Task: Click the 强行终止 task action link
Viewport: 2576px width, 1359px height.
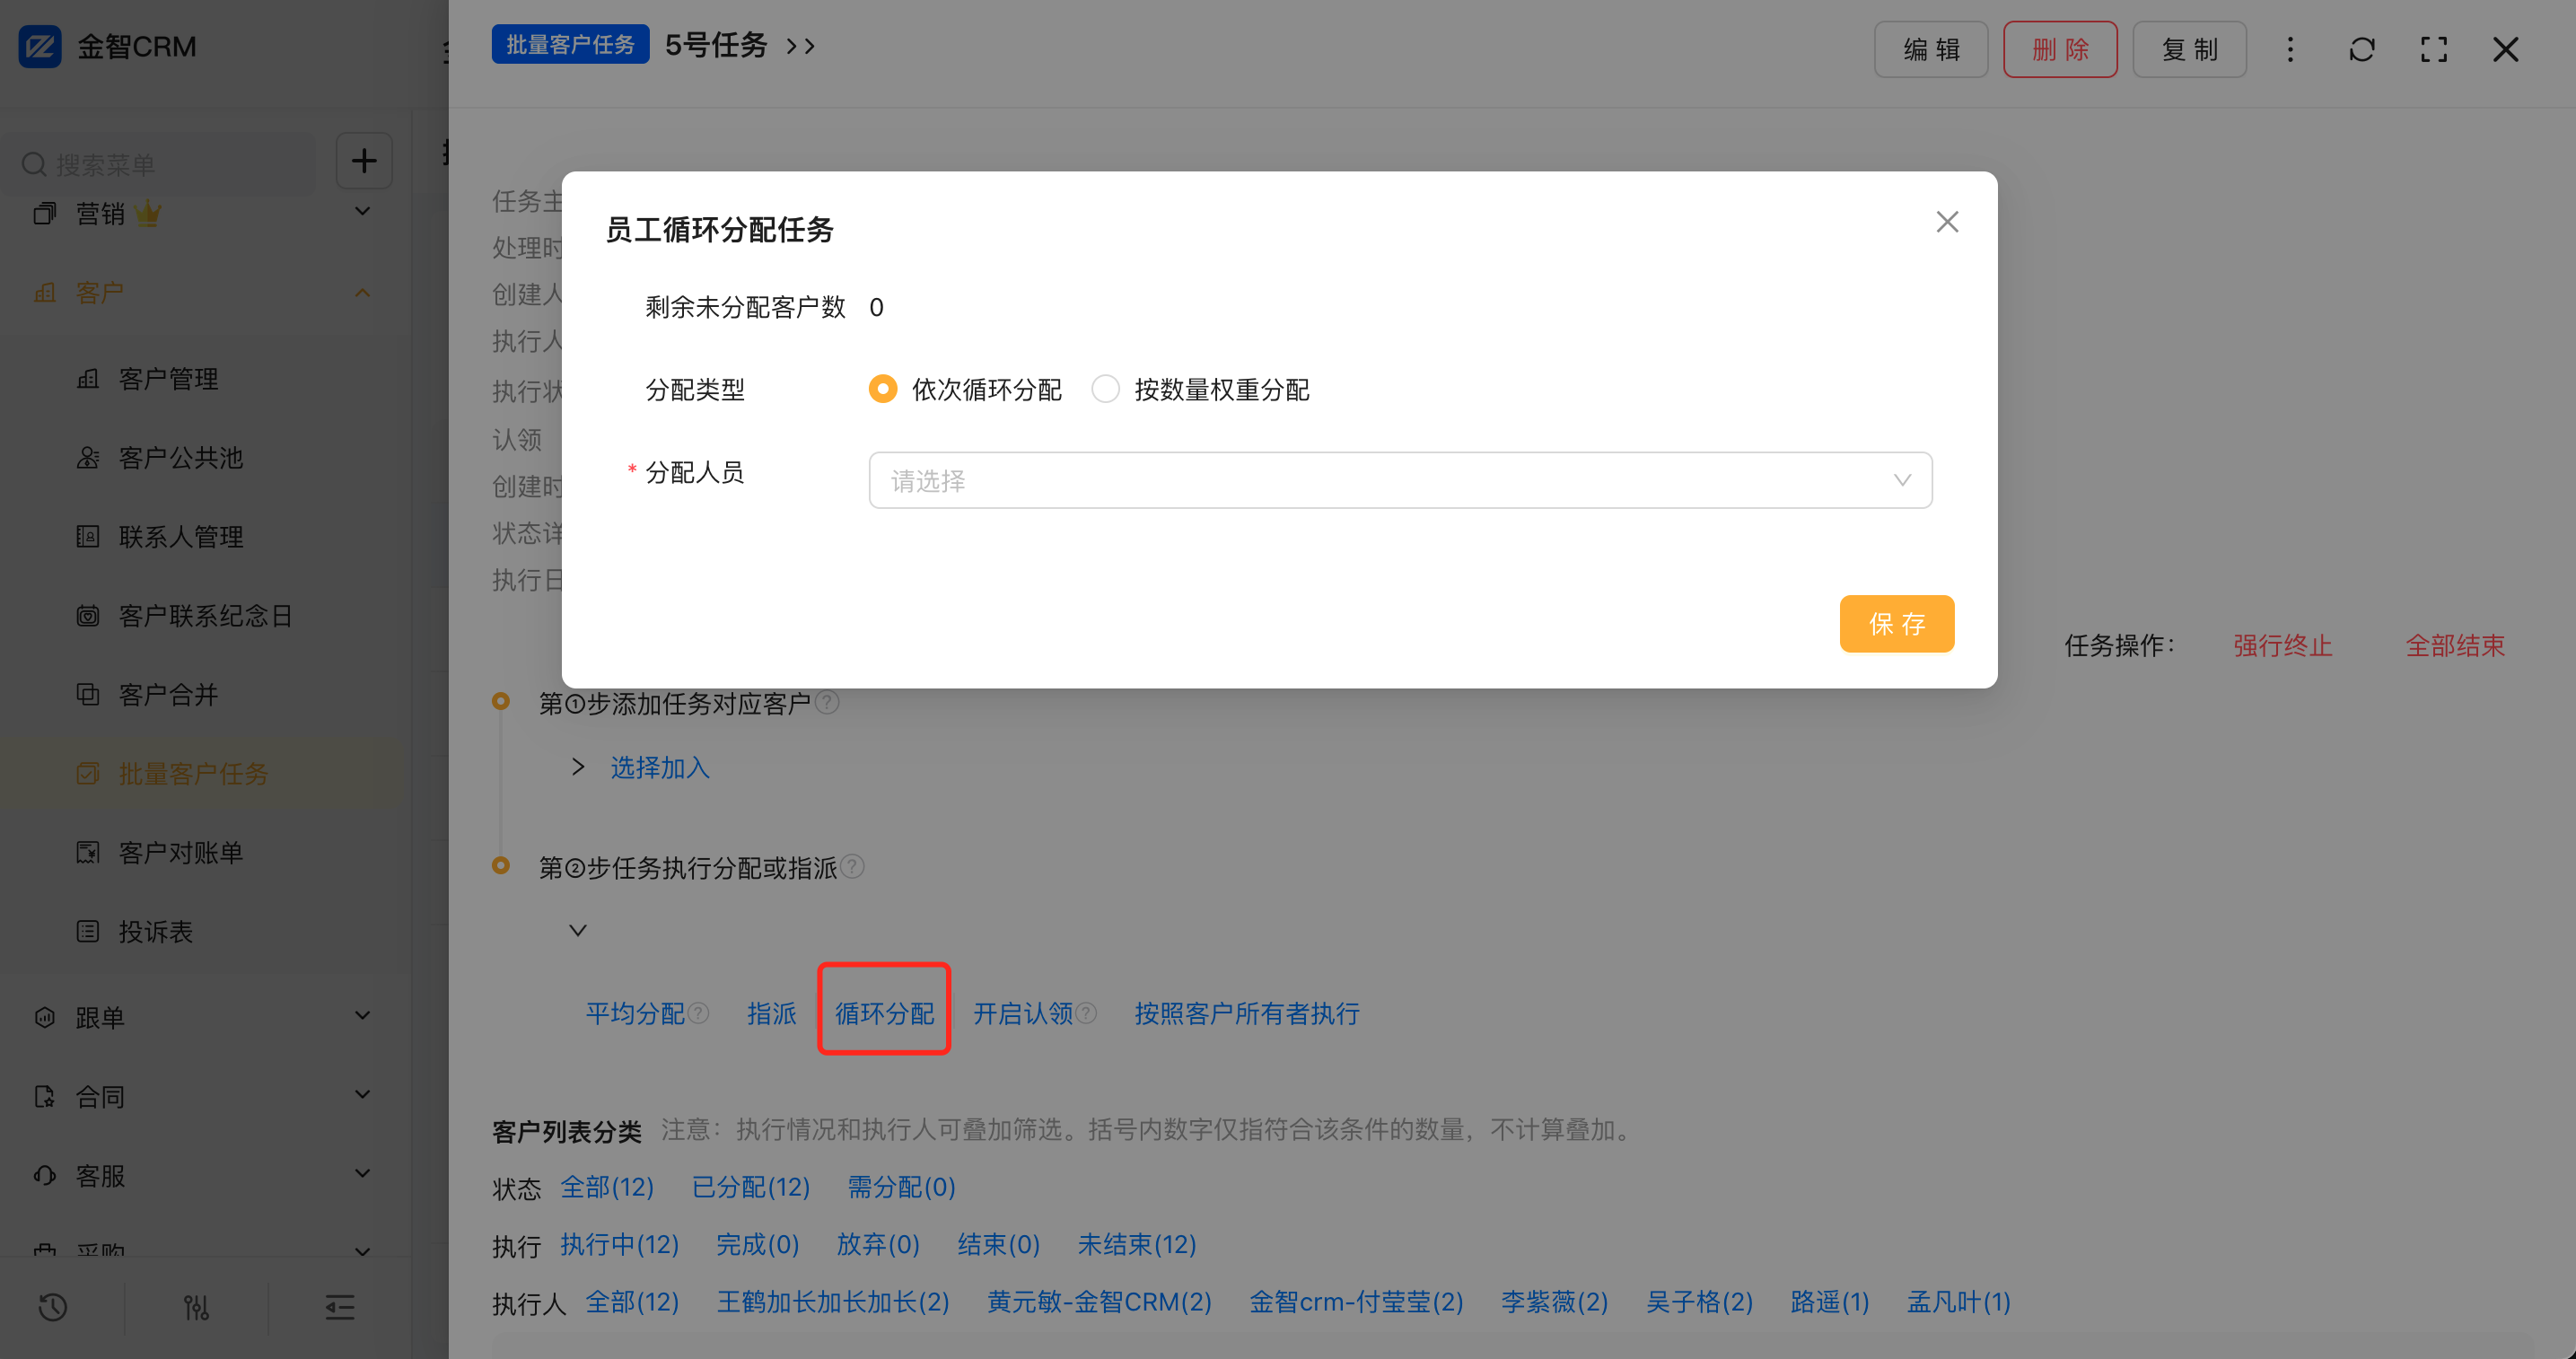Action: 2282,646
